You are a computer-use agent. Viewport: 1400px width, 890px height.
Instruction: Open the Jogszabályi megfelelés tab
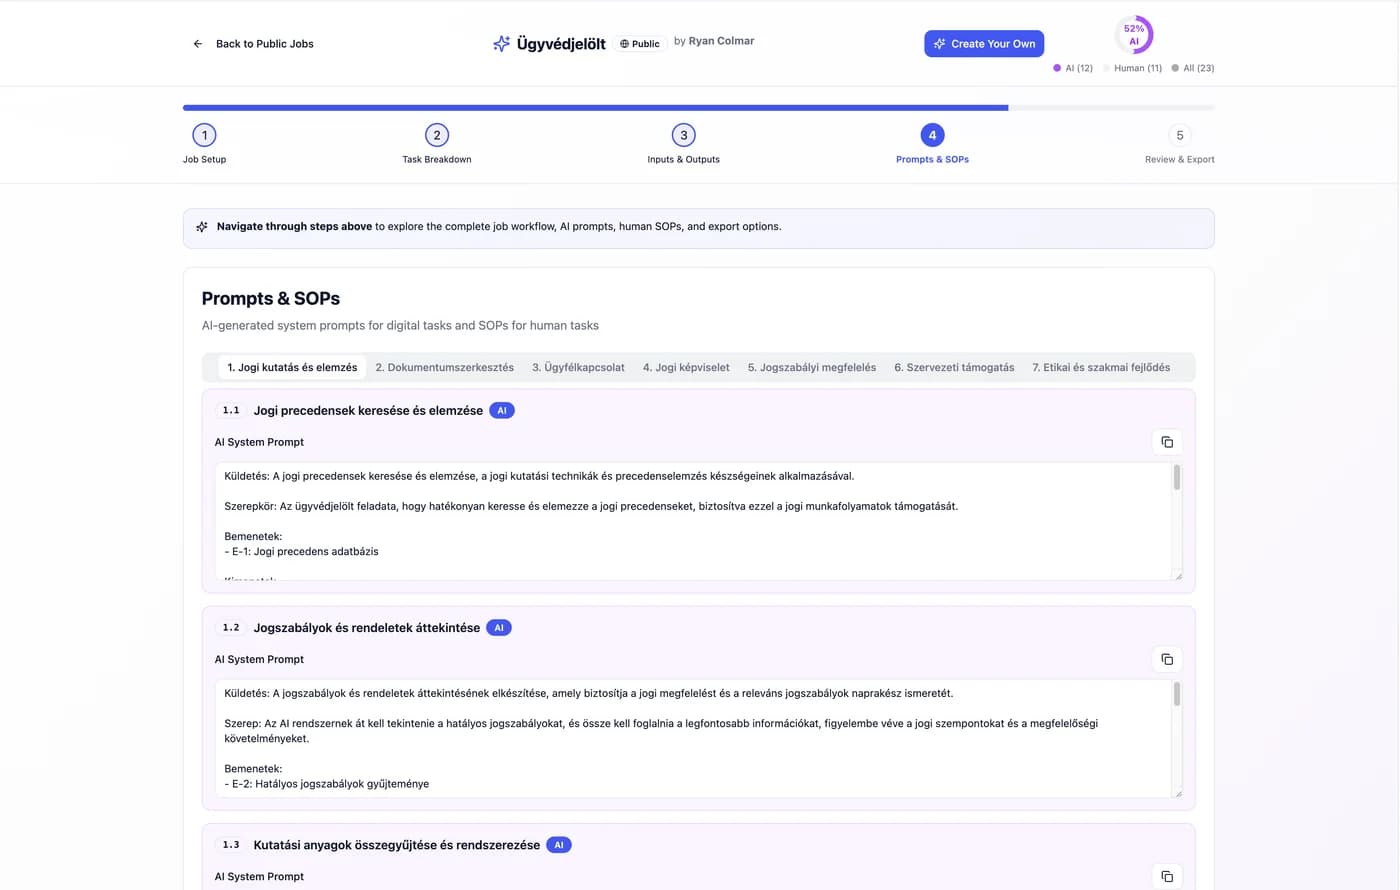(x=812, y=367)
